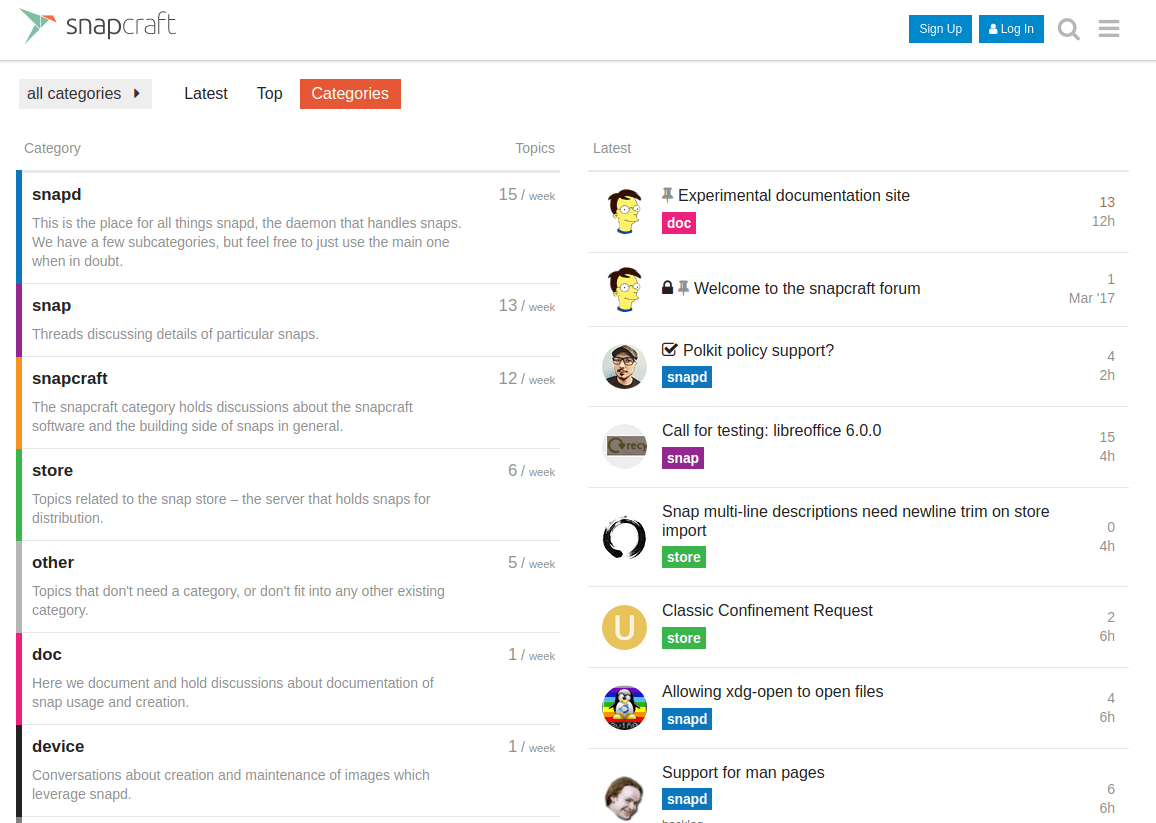The image size is (1156, 823).
Task: Open Support for man pages topic
Action: coord(743,773)
